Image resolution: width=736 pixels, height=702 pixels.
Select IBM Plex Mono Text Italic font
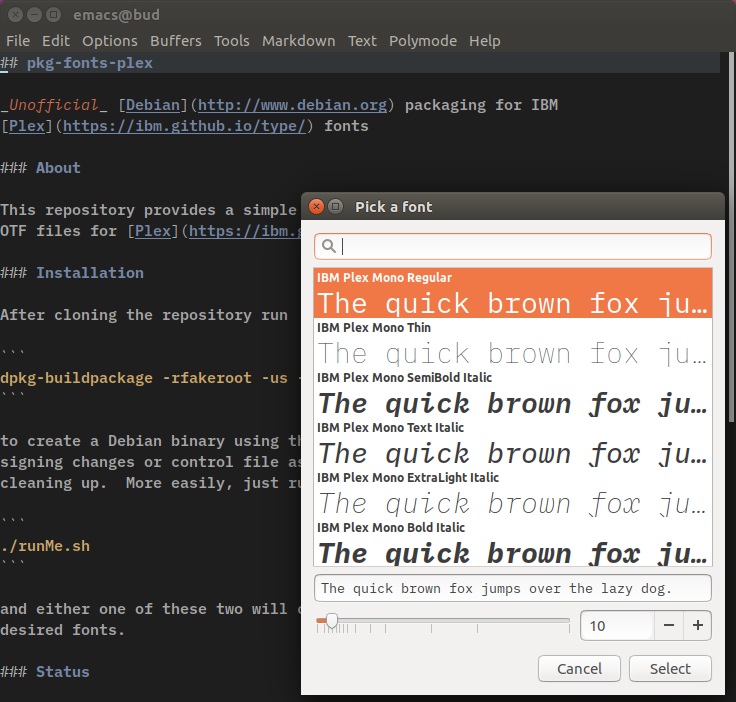[x=513, y=443]
